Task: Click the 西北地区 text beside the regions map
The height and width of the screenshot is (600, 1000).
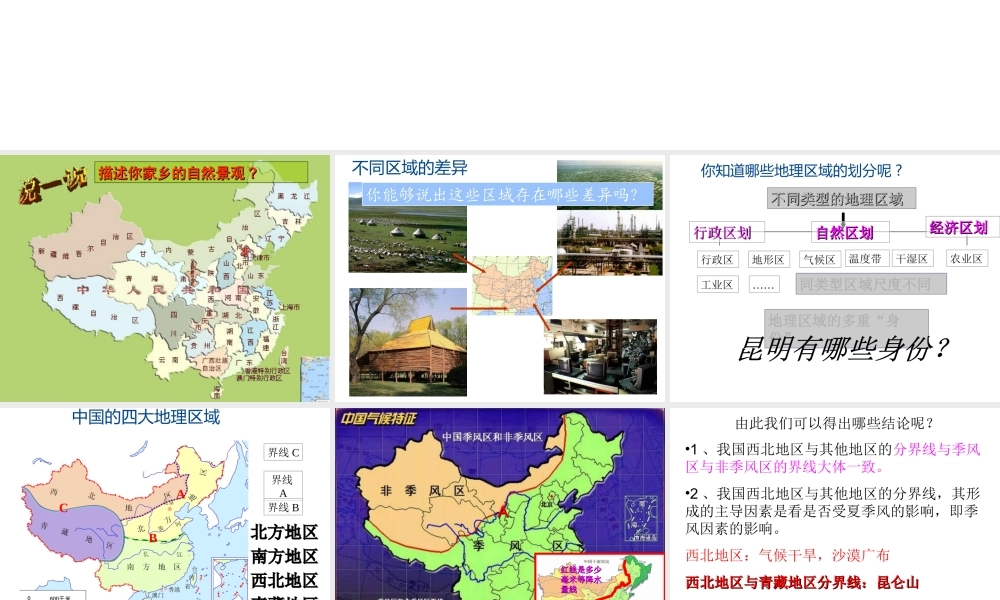Action: click(x=284, y=581)
